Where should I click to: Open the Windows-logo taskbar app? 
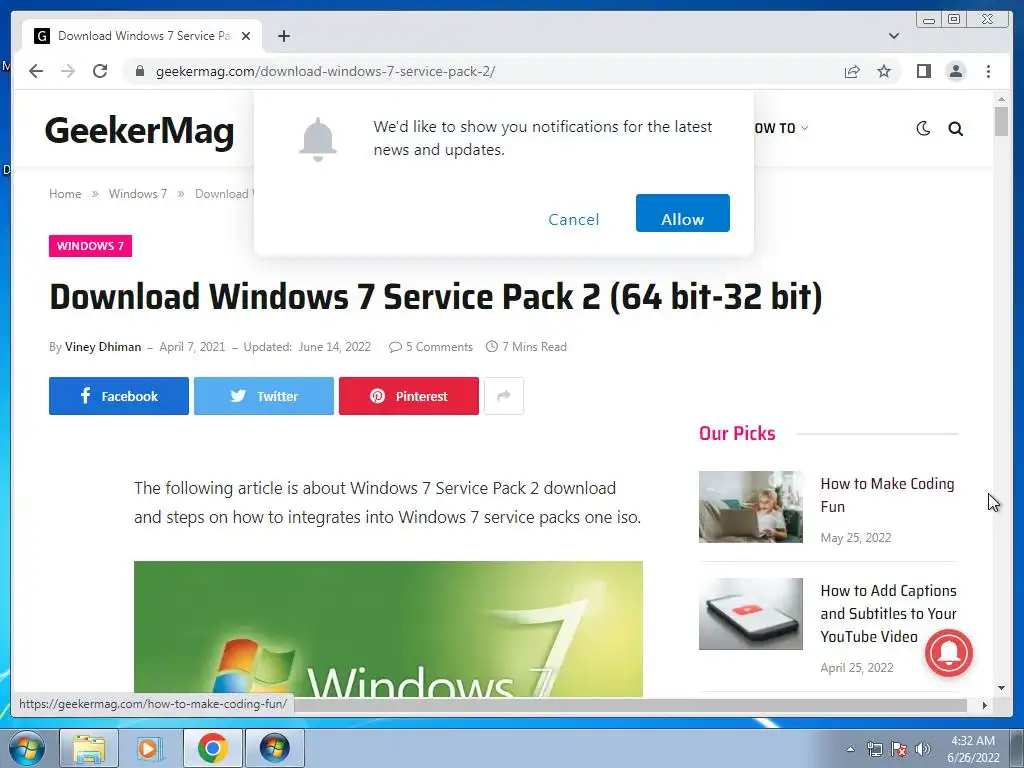coord(274,748)
